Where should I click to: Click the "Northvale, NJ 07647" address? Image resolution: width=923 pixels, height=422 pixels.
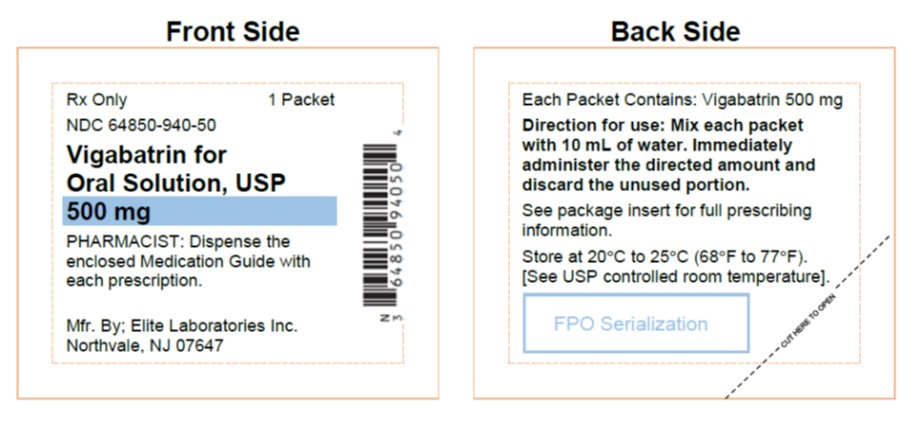pyautogui.click(x=145, y=346)
